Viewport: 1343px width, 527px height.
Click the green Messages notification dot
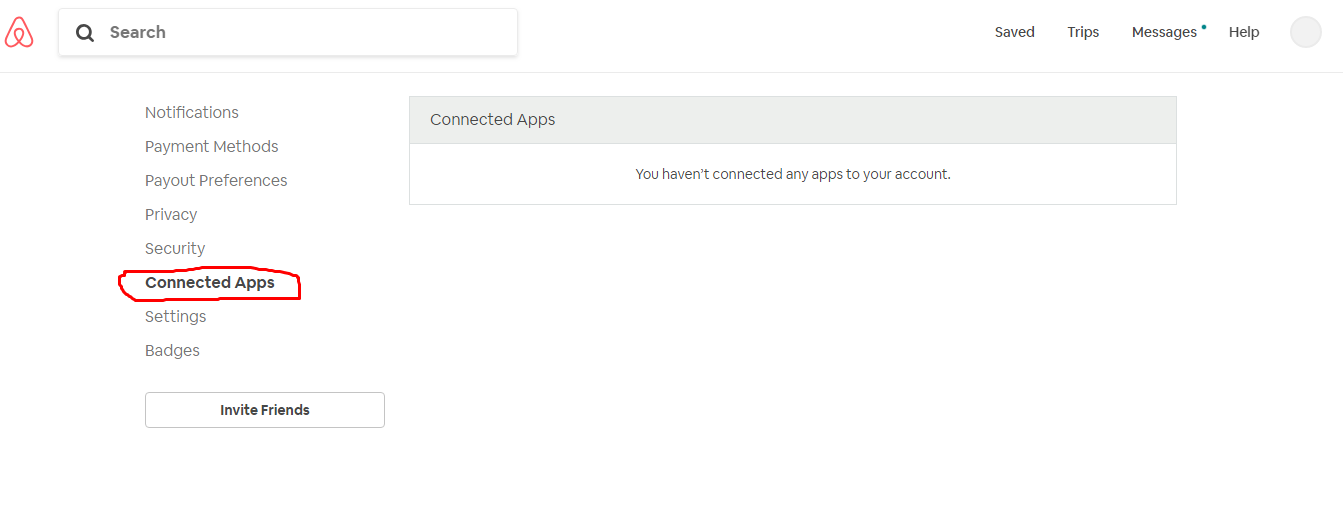[x=1204, y=27]
